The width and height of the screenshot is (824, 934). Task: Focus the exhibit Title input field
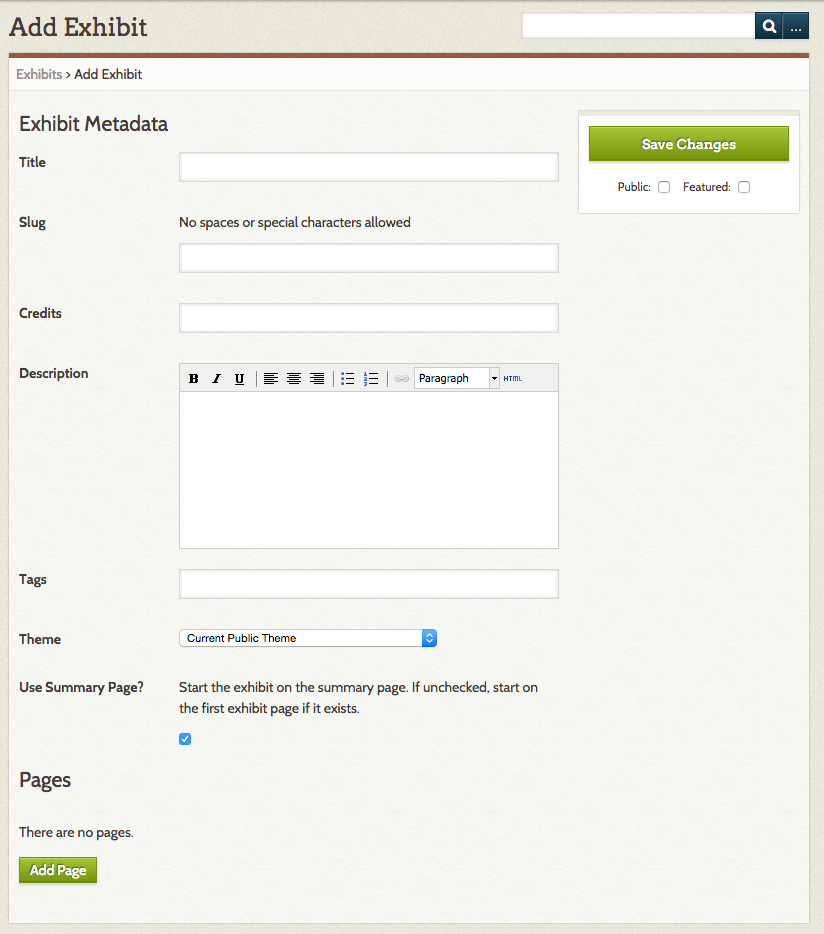tap(368, 167)
